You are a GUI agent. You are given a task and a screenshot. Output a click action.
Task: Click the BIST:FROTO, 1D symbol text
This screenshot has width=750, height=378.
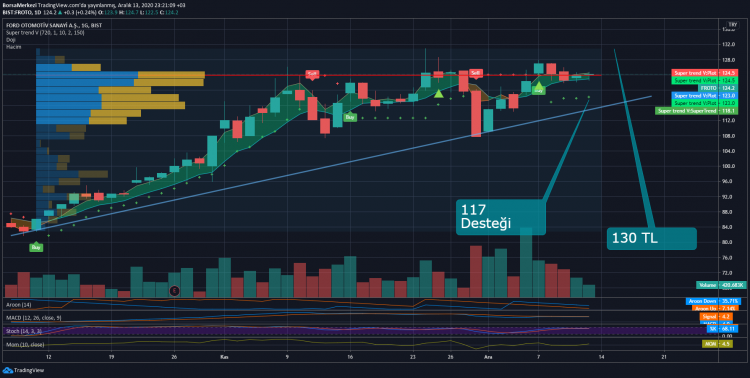pos(22,12)
